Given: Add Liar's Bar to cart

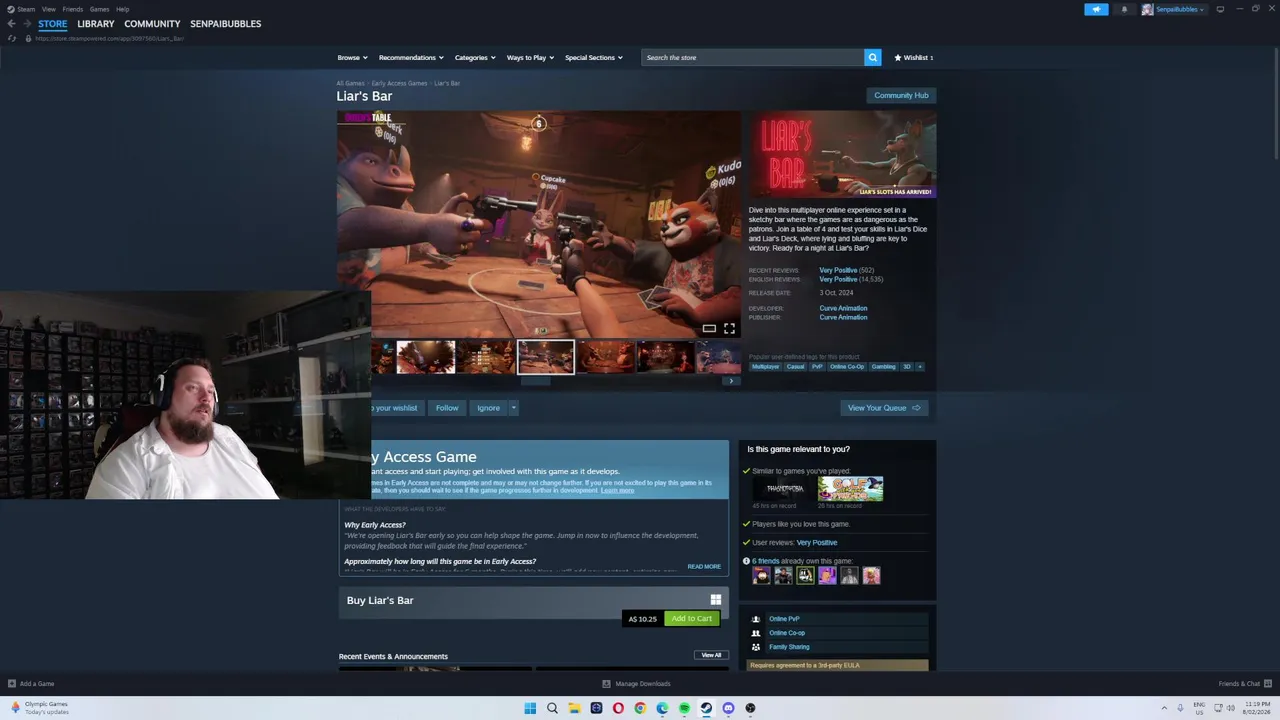Looking at the screenshot, I should (x=692, y=619).
